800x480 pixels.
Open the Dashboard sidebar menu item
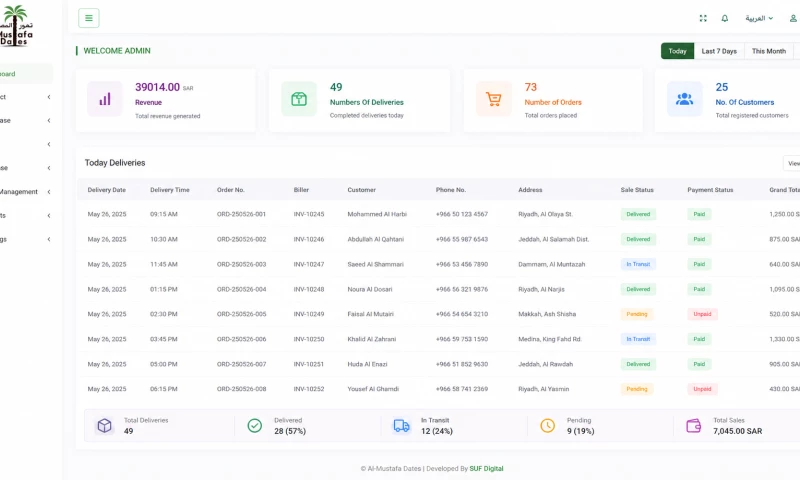point(26,74)
